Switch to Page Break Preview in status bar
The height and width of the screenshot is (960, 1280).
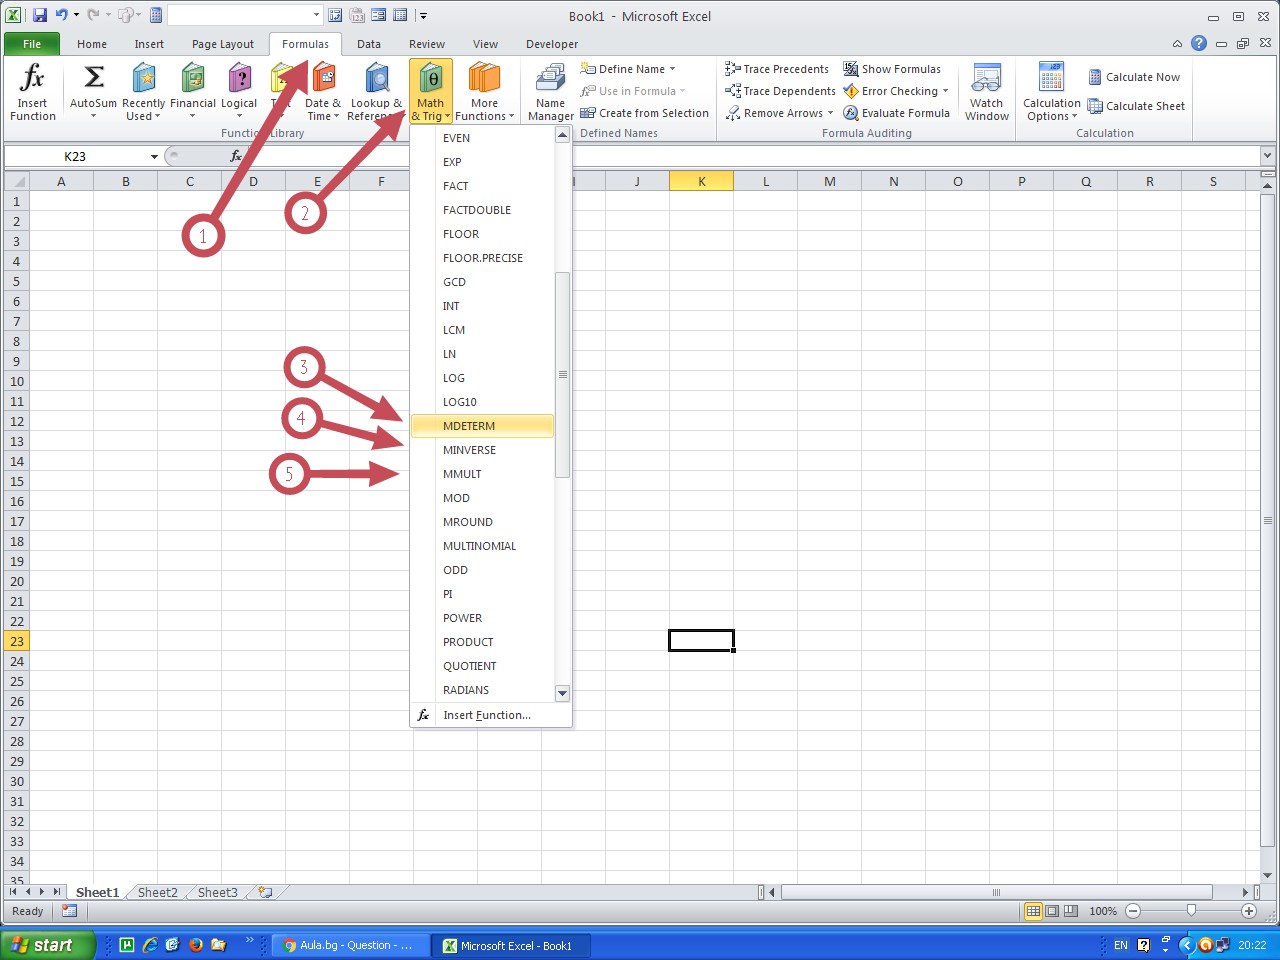tap(1071, 911)
